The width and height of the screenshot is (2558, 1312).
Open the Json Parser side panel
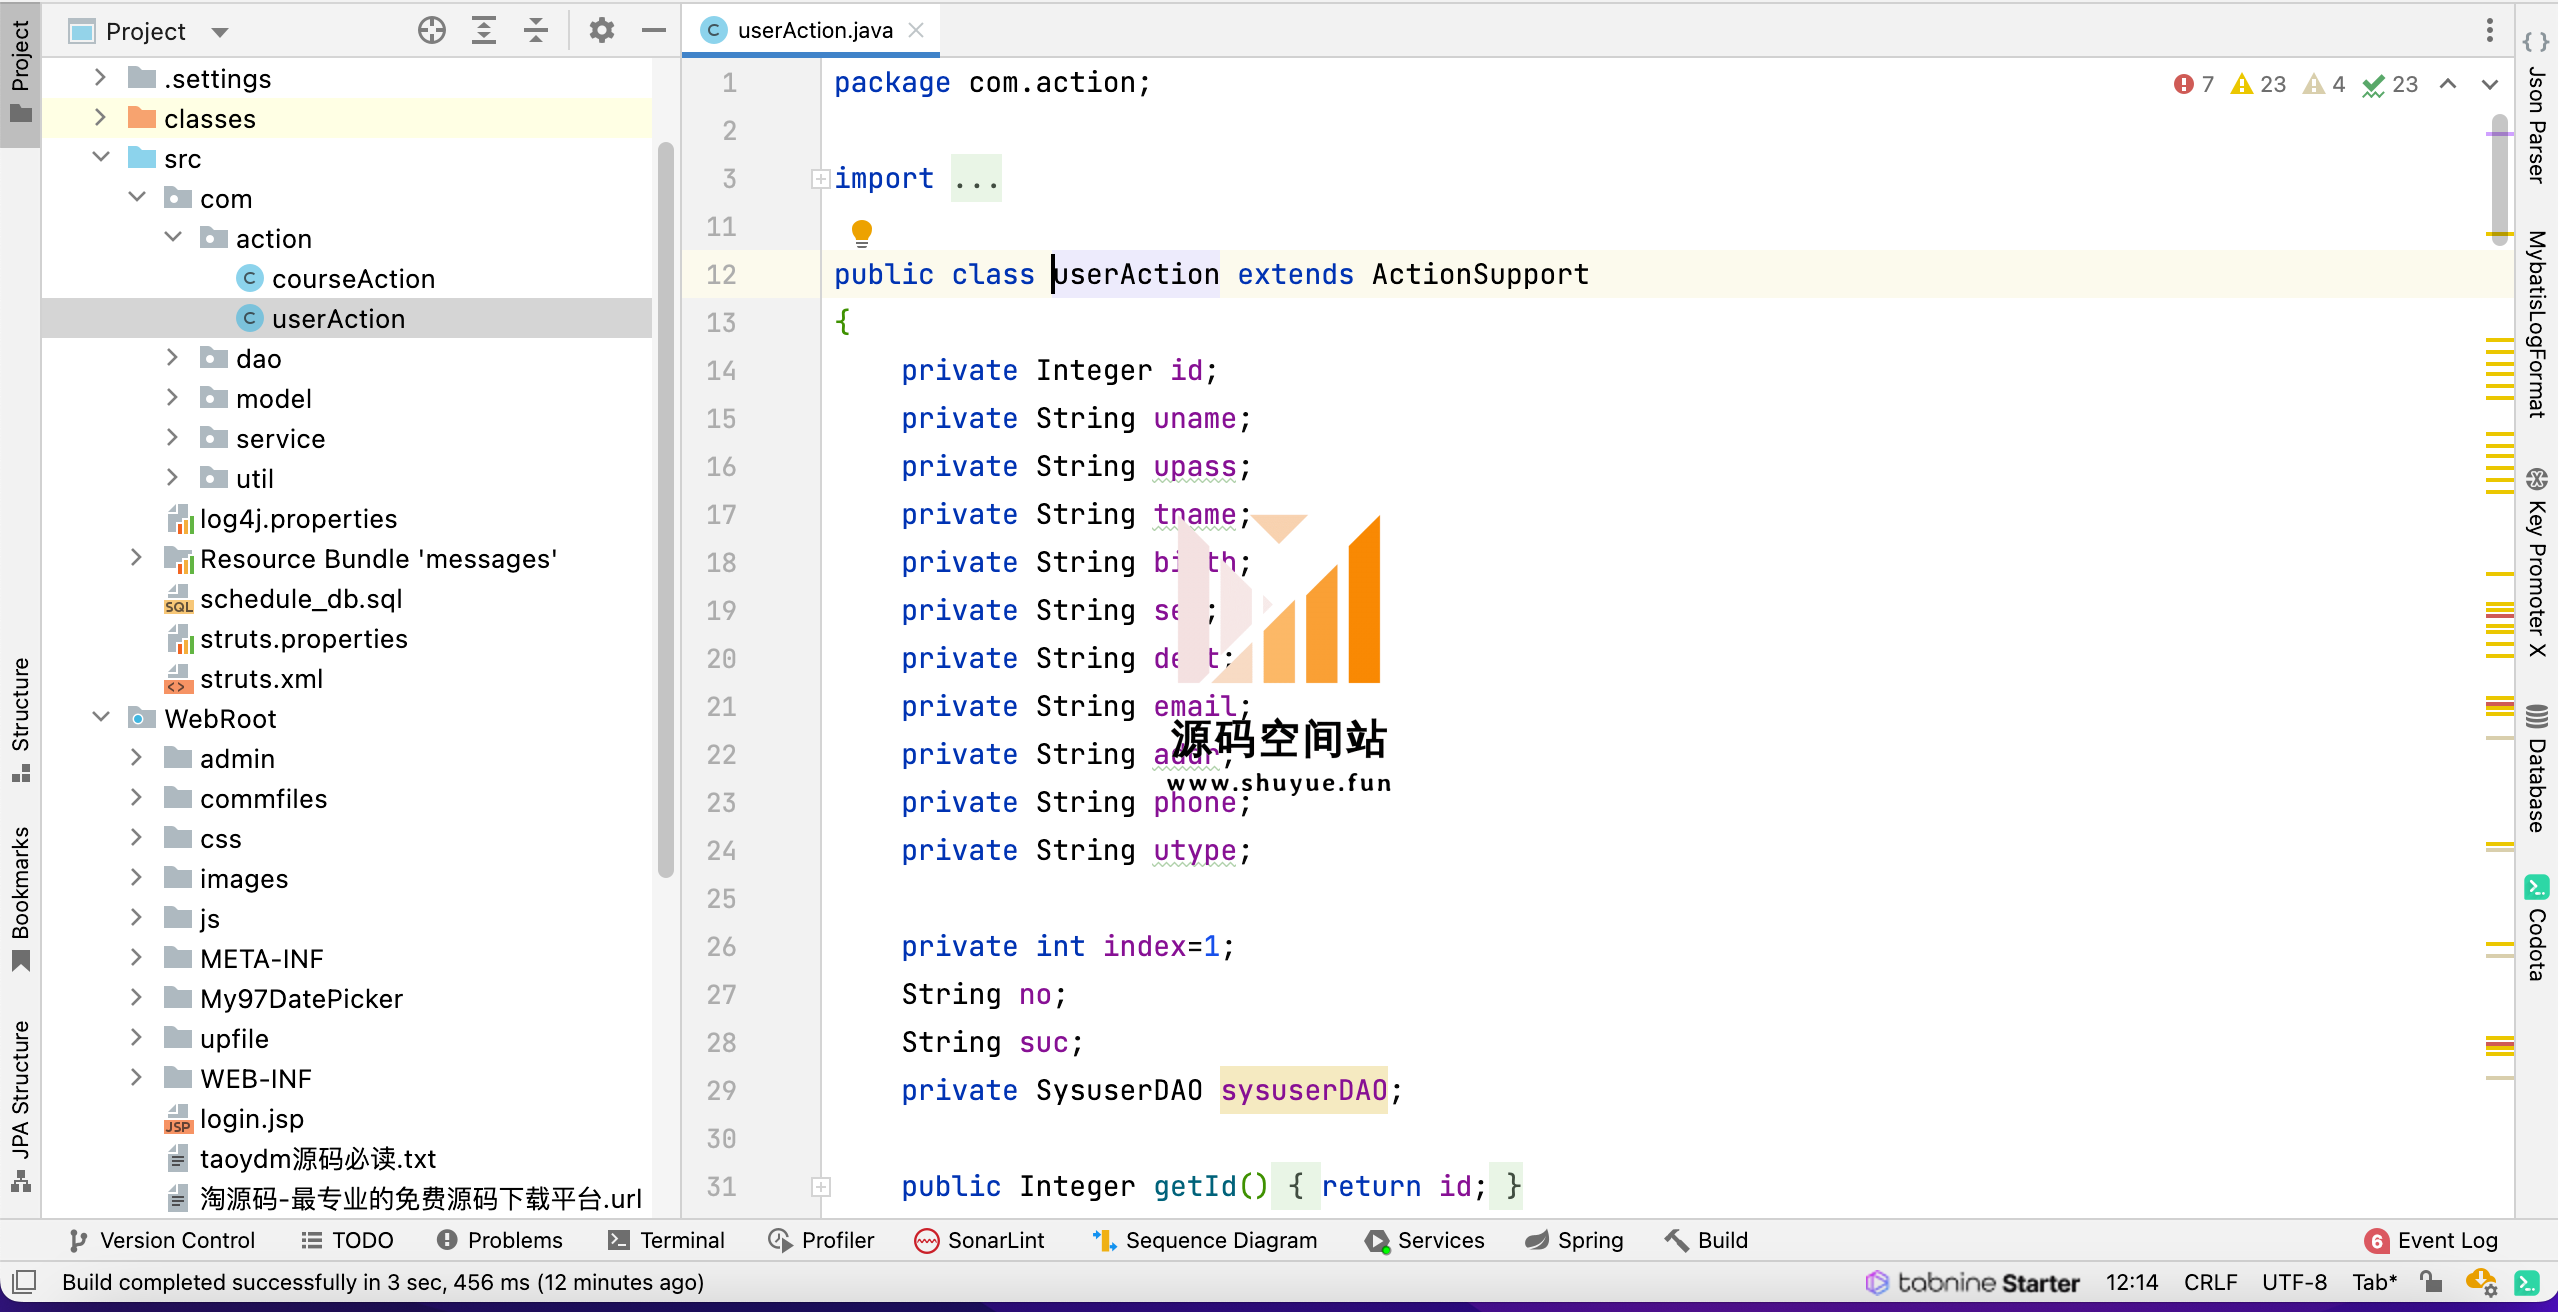2537,109
